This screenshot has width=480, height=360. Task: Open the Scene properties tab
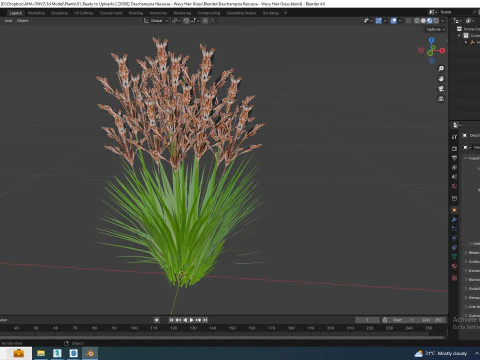(454, 177)
